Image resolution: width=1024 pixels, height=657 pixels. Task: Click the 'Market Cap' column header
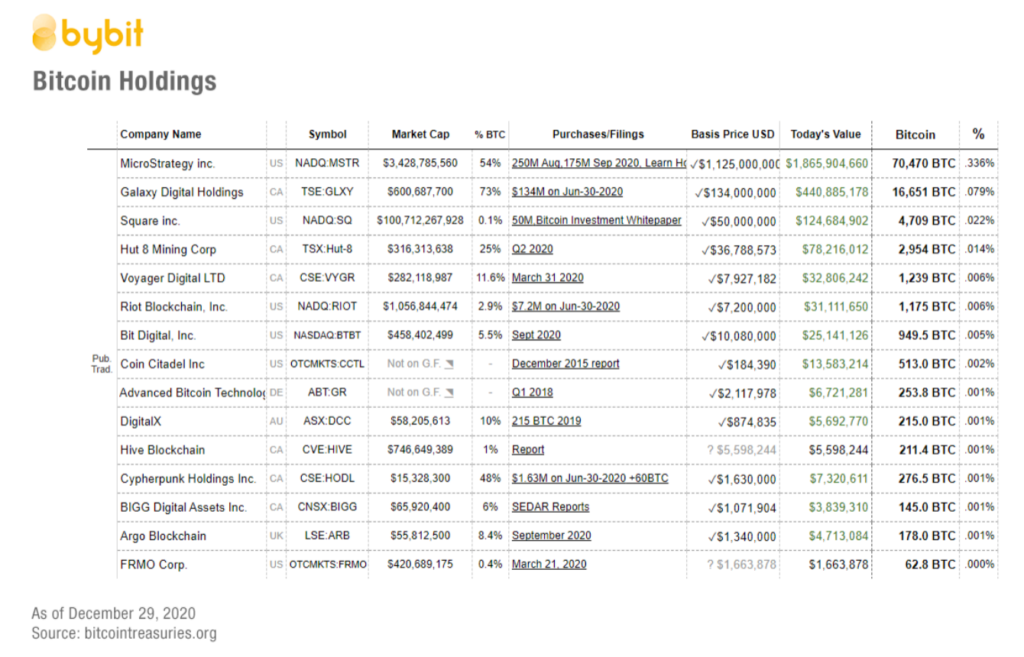(x=421, y=135)
